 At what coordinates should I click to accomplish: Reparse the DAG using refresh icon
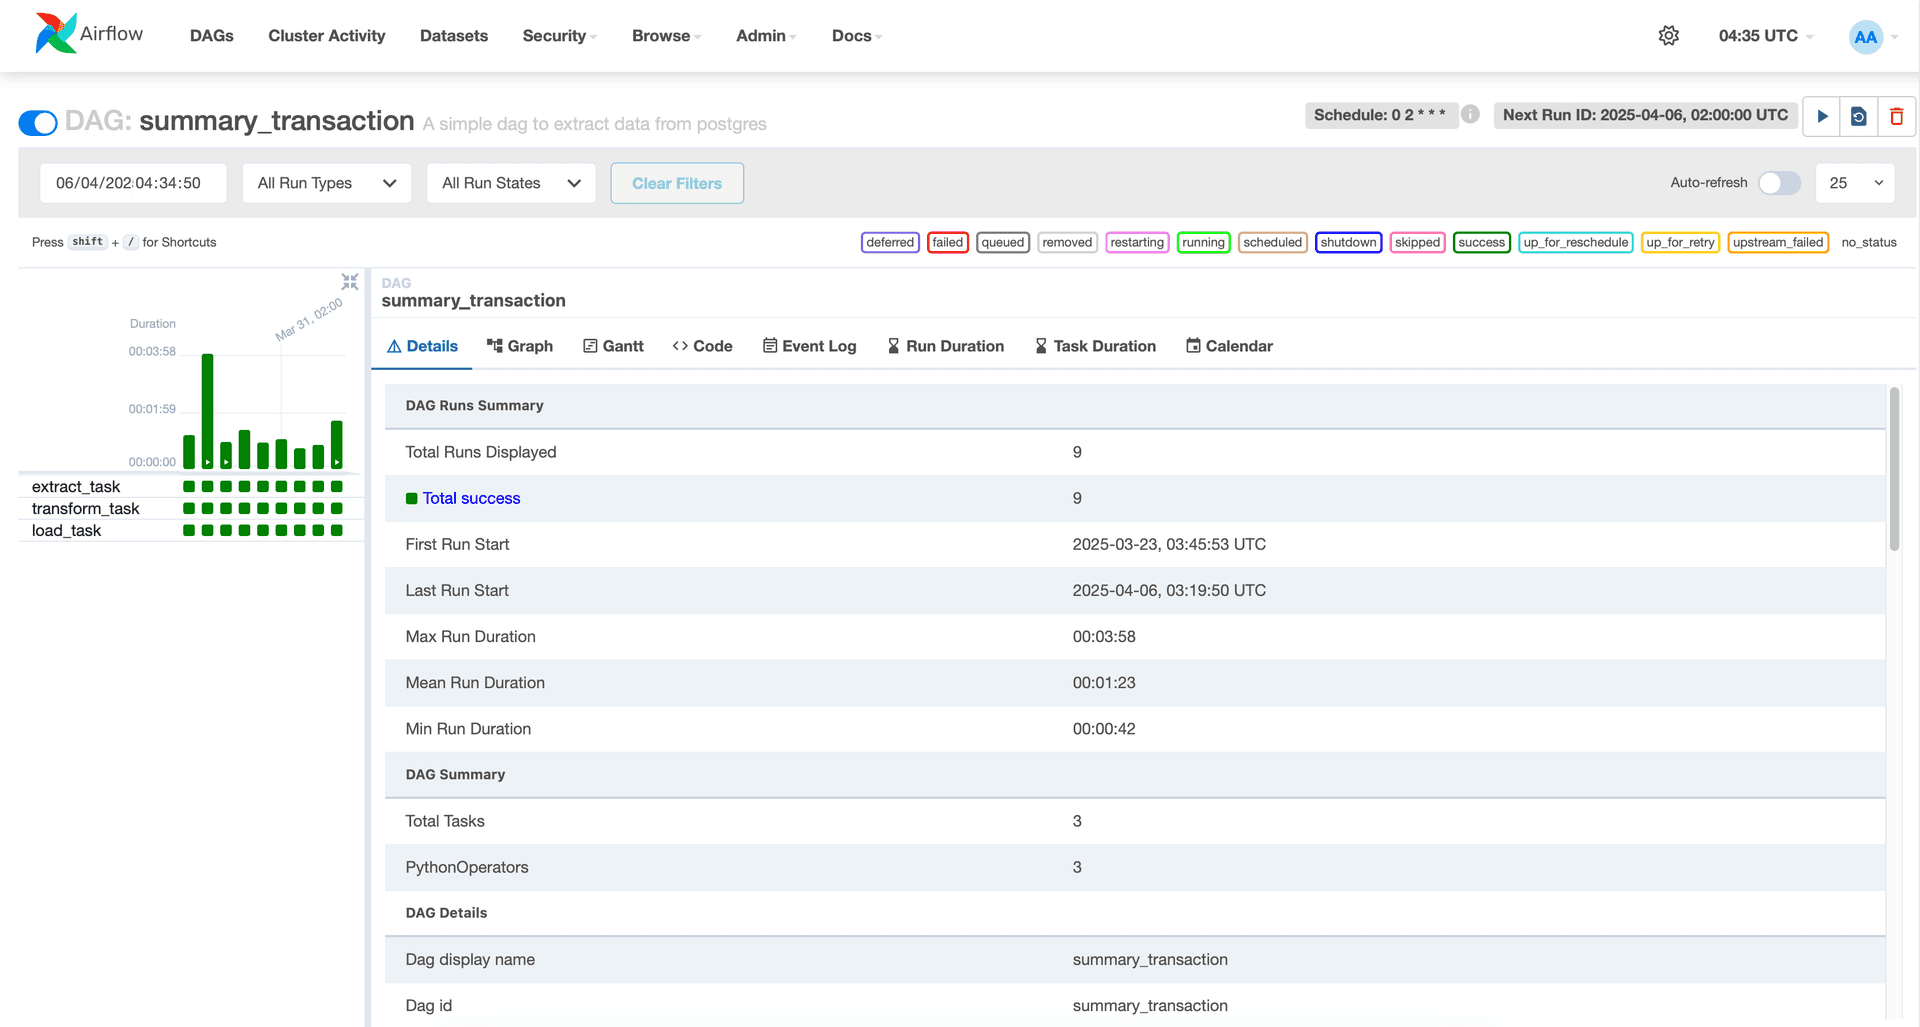click(x=1858, y=116)
